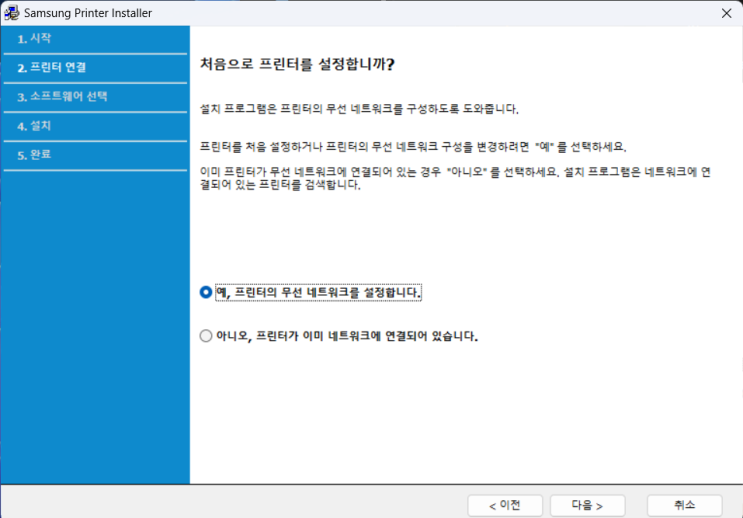Close the Samsung Printer Installer window

click(726, 13)
